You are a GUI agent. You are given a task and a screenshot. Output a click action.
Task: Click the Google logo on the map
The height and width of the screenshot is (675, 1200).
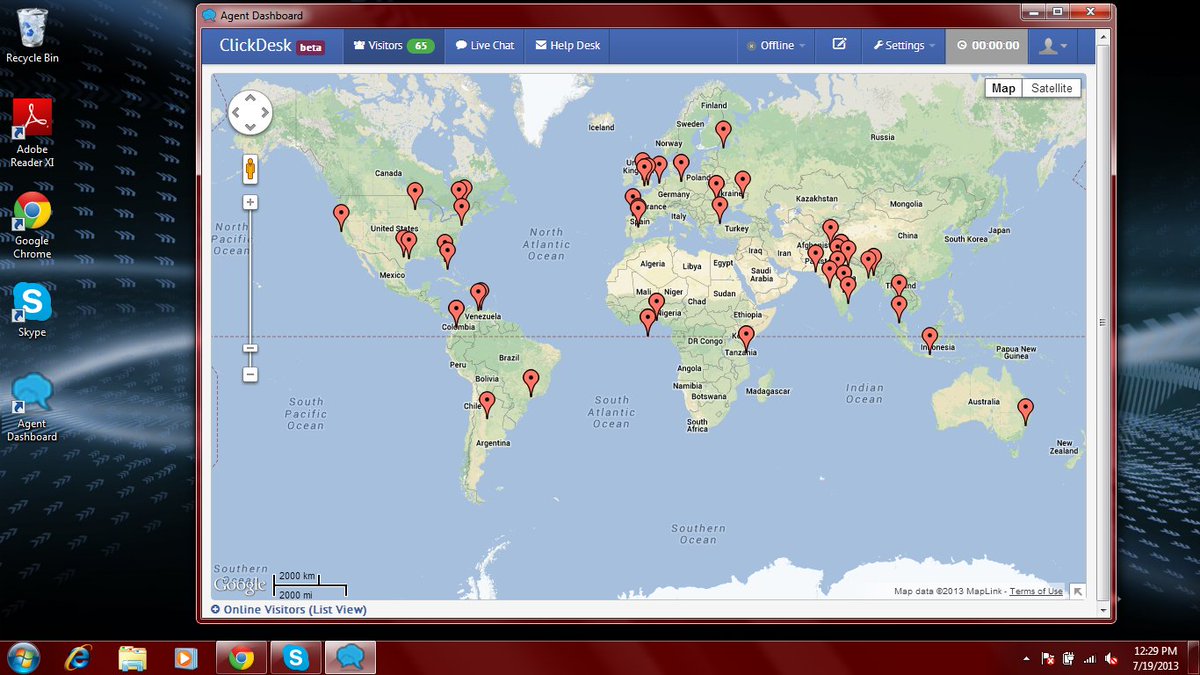click(x=241, y=584)
